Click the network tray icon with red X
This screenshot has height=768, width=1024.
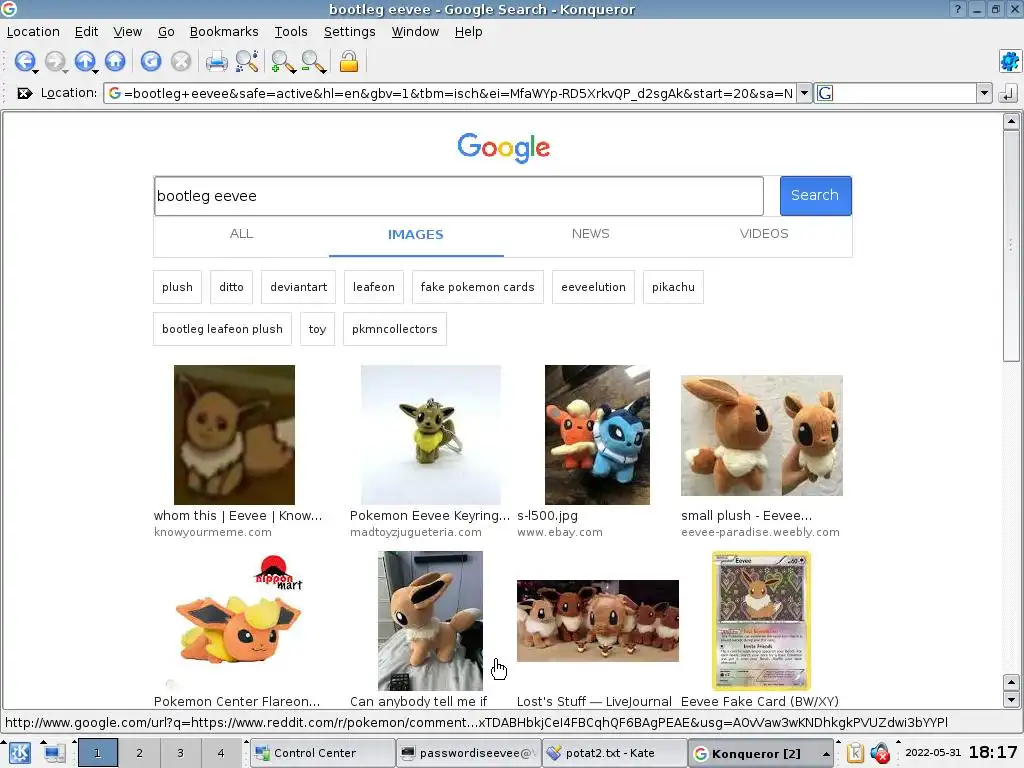pyautogui.click(x=880, y=753)
